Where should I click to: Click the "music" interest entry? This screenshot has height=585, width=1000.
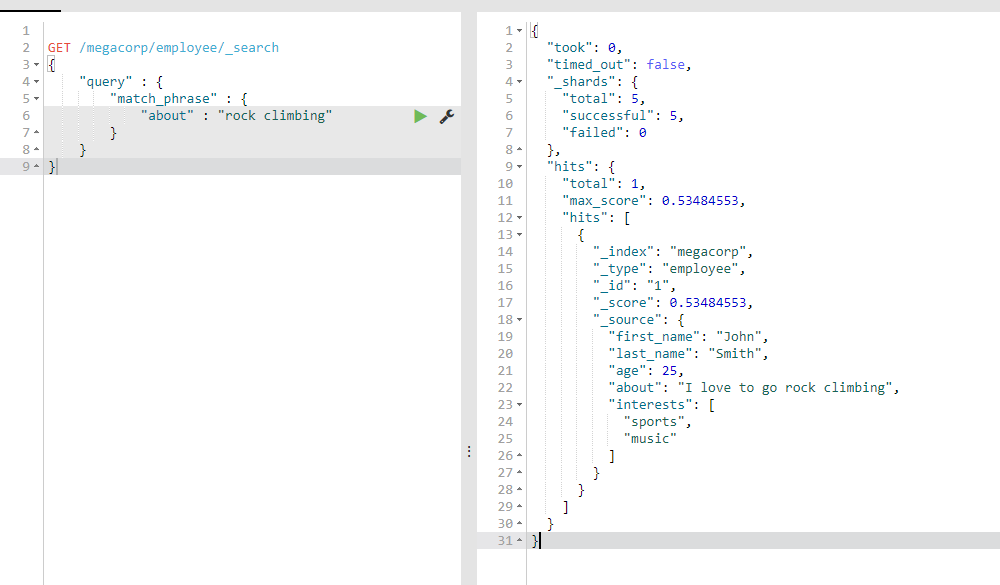click(x=650, y=439)
